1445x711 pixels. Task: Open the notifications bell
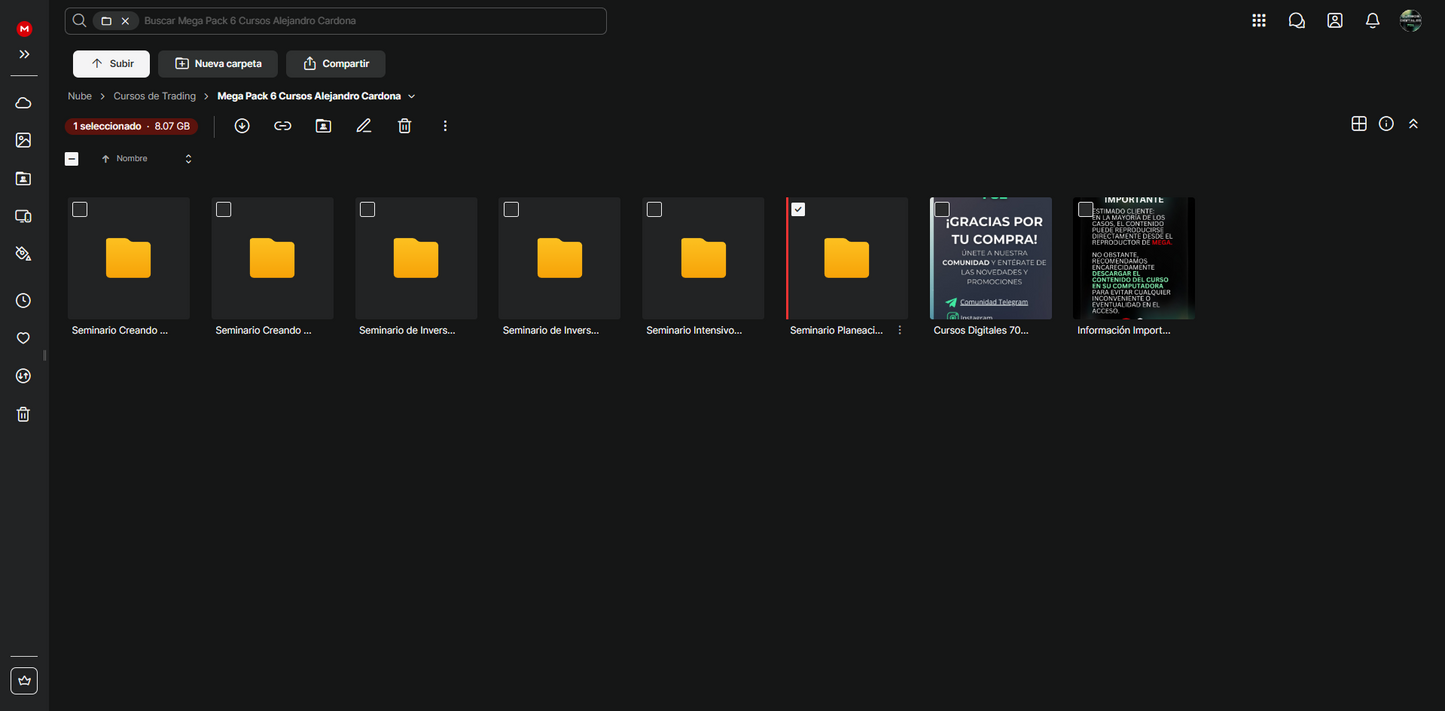click(1373, 20)
